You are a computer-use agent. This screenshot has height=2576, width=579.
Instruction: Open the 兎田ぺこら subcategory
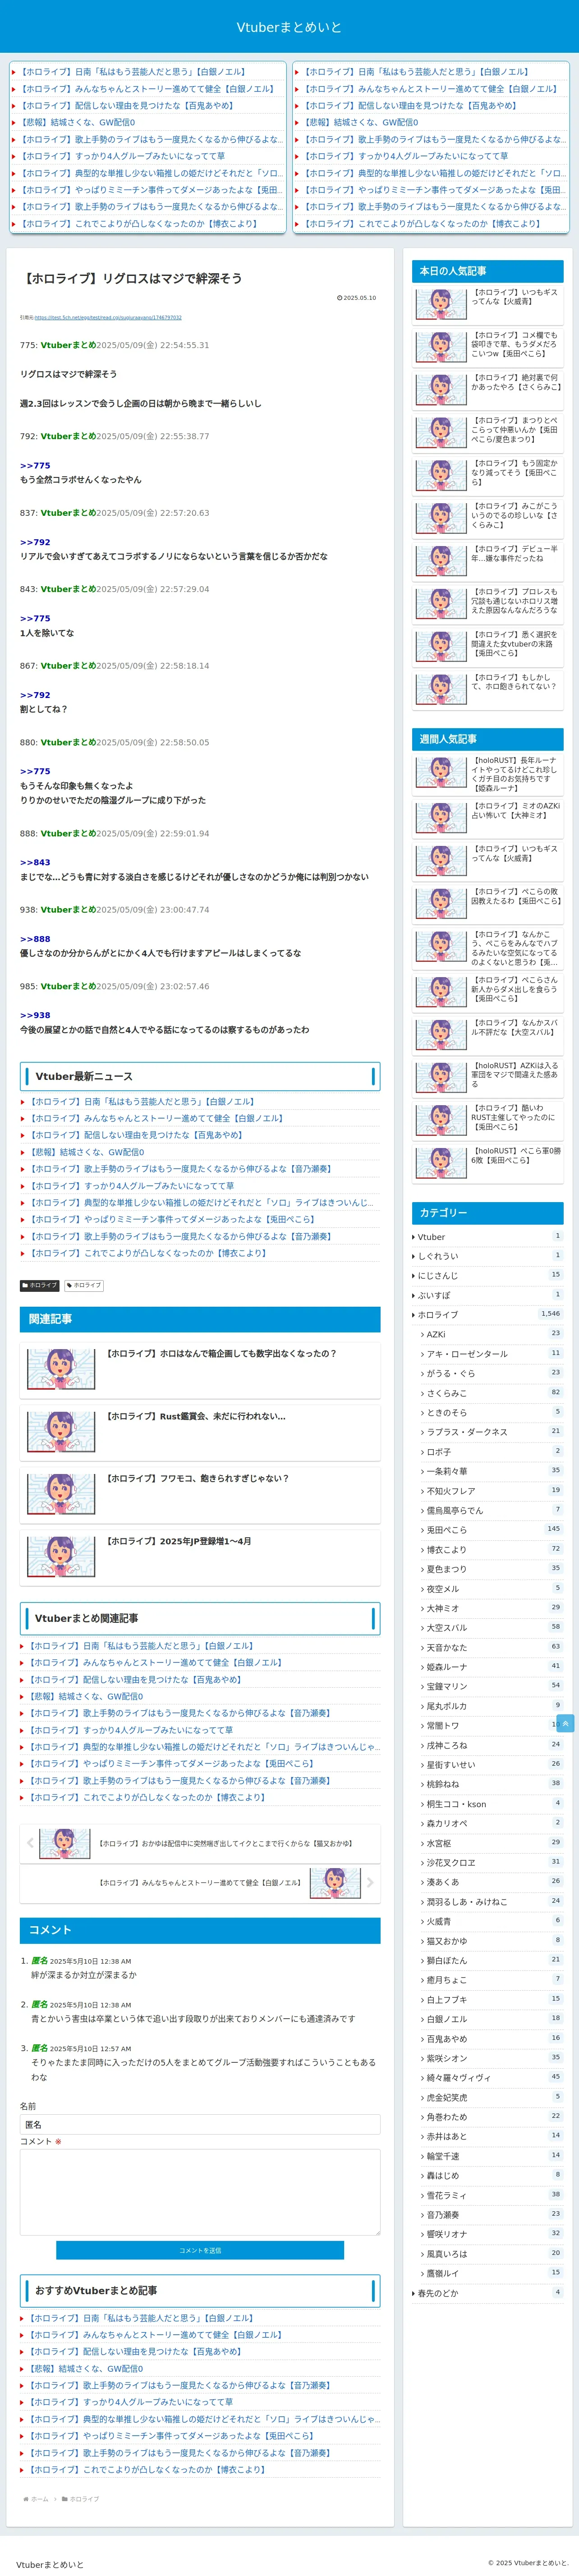pos(492,1529)
